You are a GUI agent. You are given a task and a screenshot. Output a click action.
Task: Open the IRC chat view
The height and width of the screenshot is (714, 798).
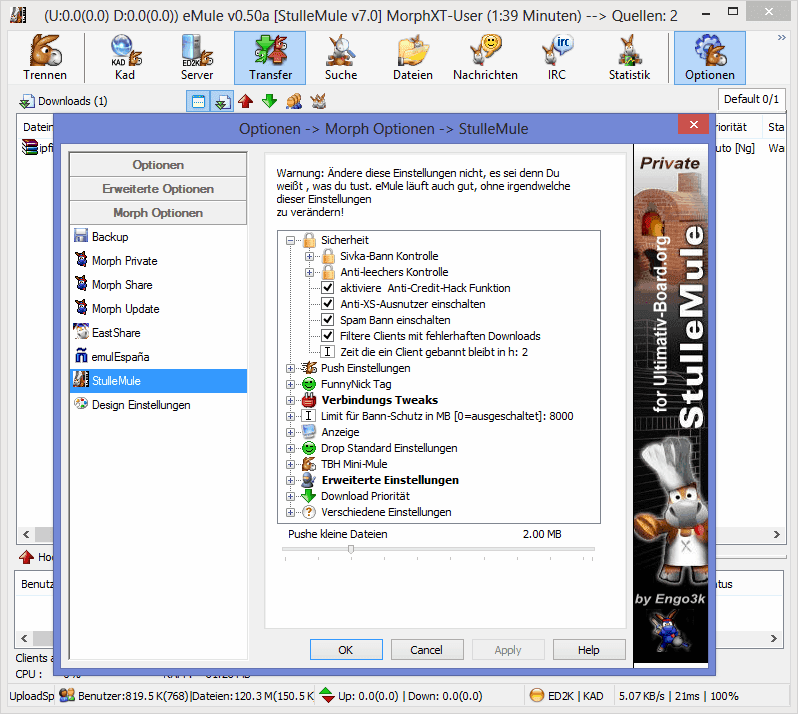tap(557, 58)
